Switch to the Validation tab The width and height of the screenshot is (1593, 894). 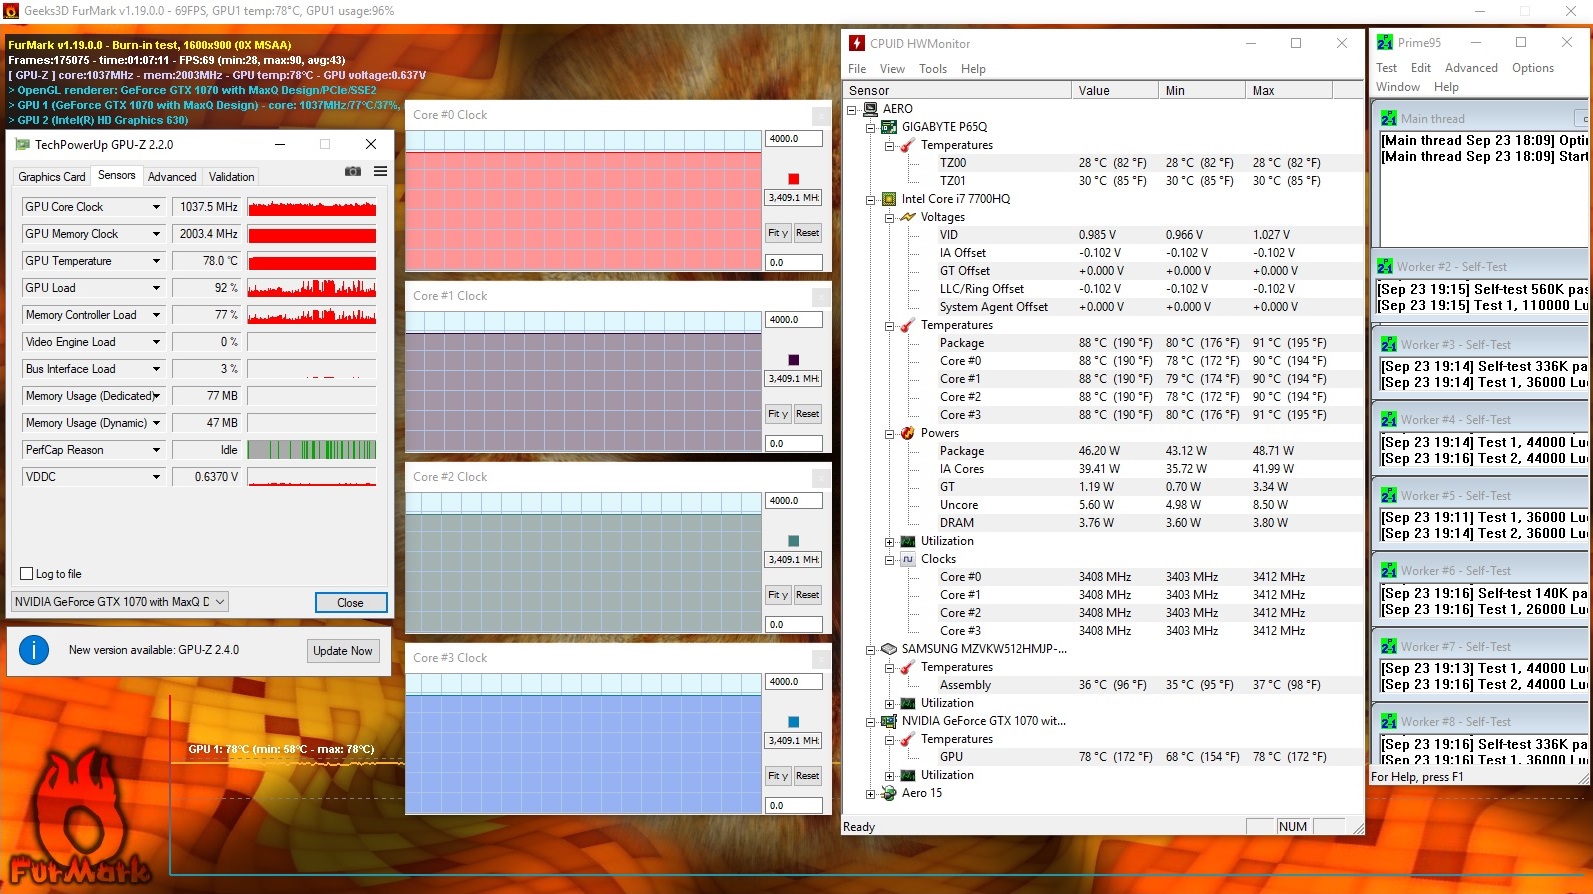coord(231,177)
